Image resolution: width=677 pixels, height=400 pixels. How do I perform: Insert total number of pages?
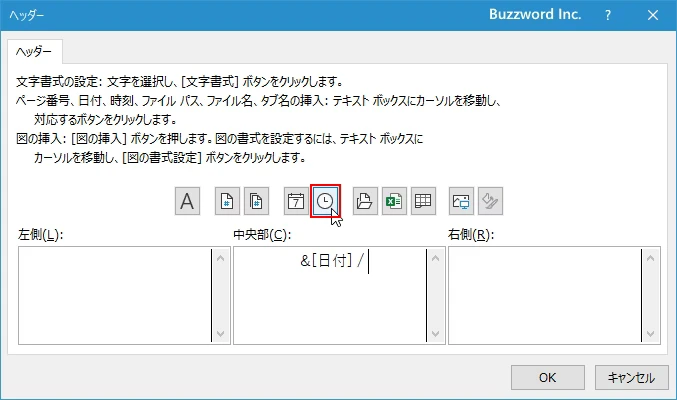pos(256,201)
